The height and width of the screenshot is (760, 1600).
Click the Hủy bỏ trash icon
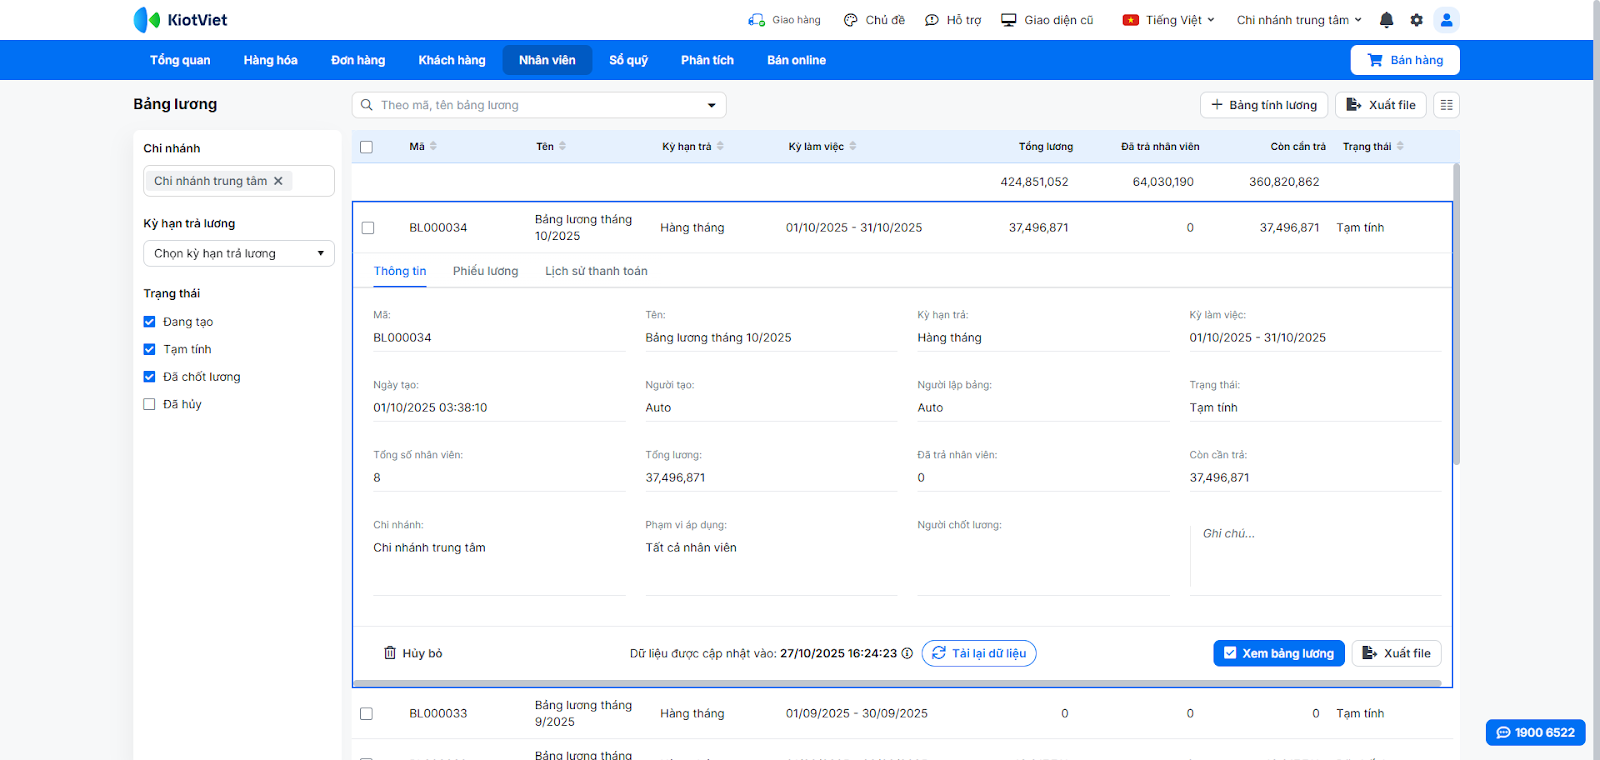pos(390,653)
